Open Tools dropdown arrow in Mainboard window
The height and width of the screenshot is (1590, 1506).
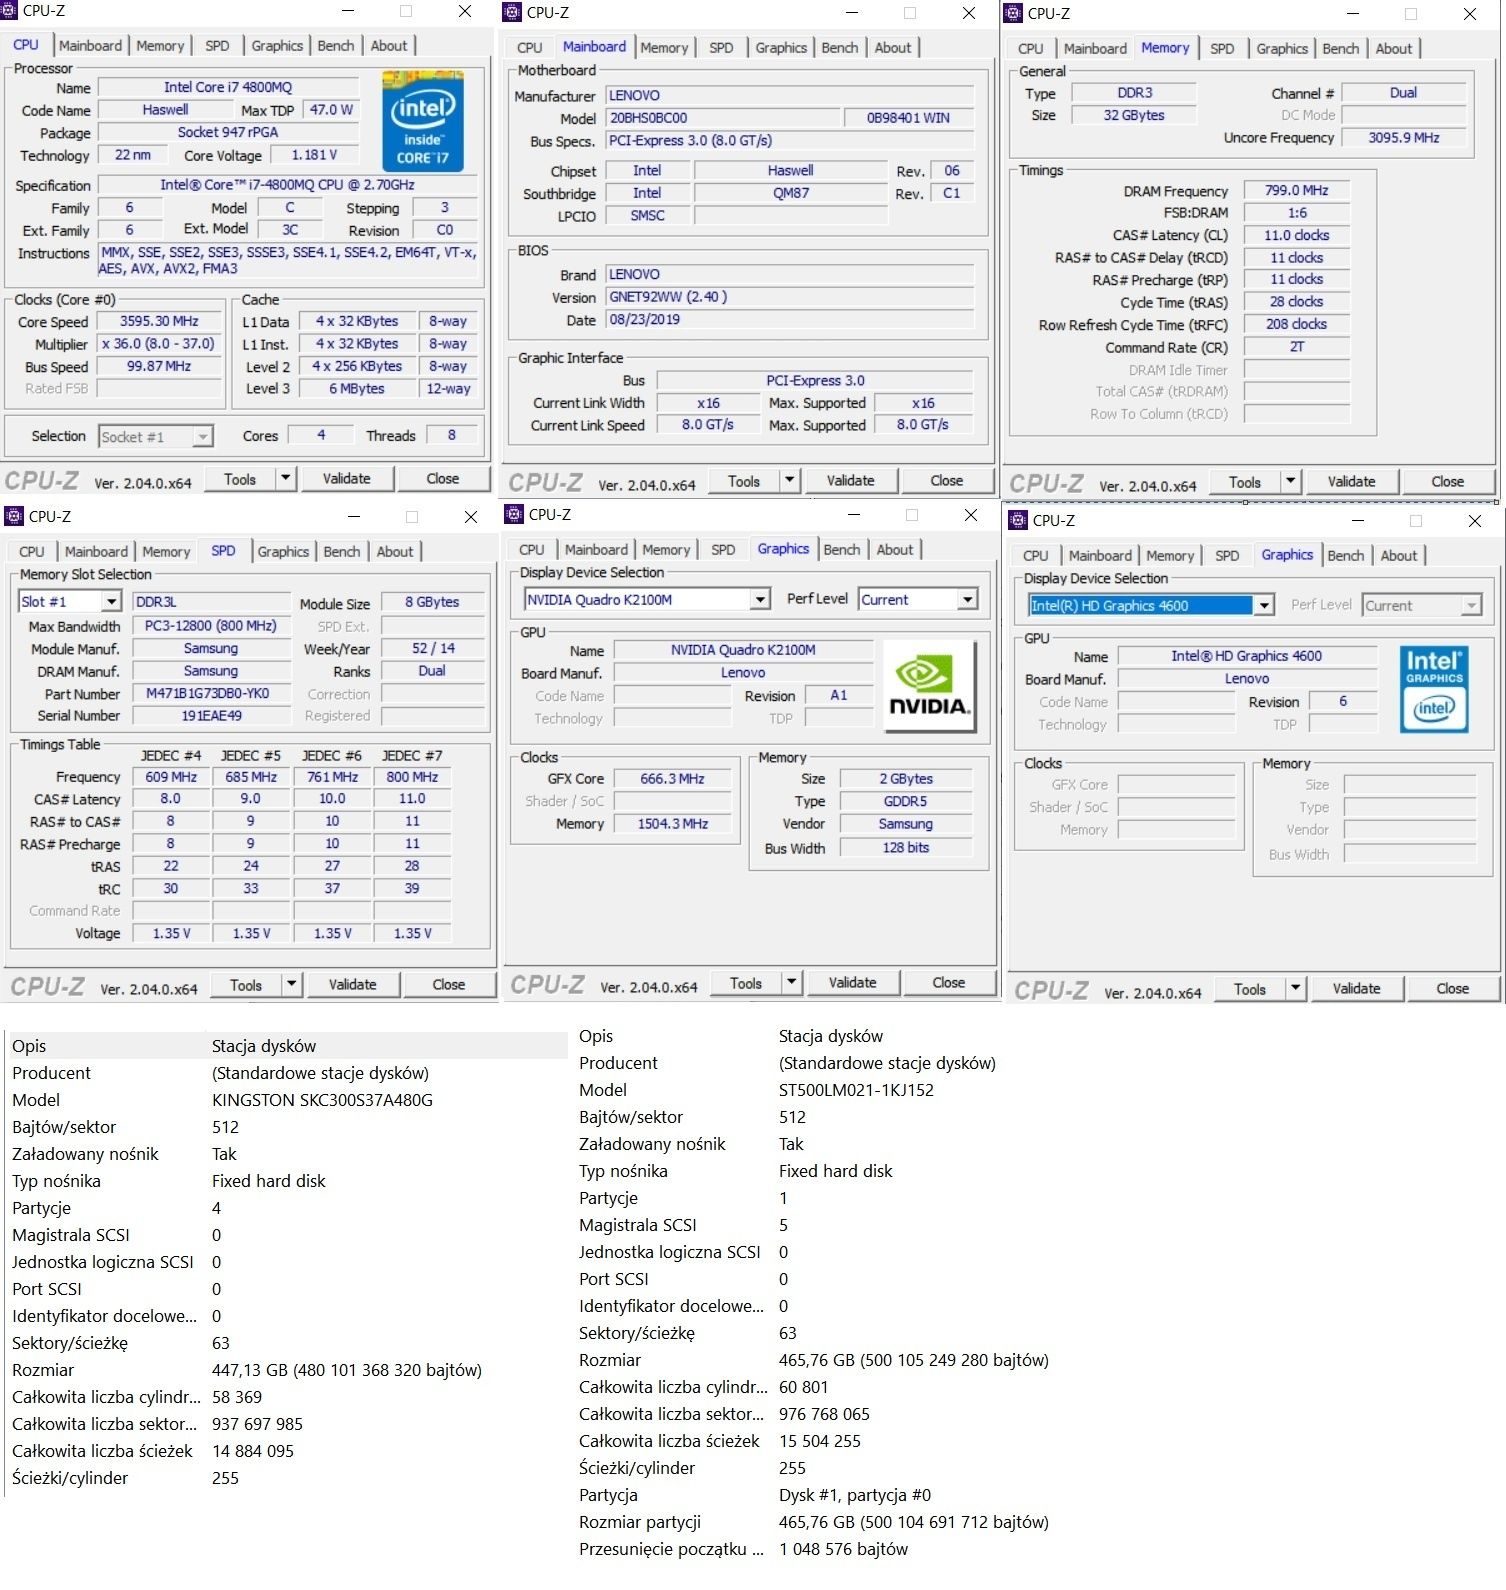tap(790, 481)
